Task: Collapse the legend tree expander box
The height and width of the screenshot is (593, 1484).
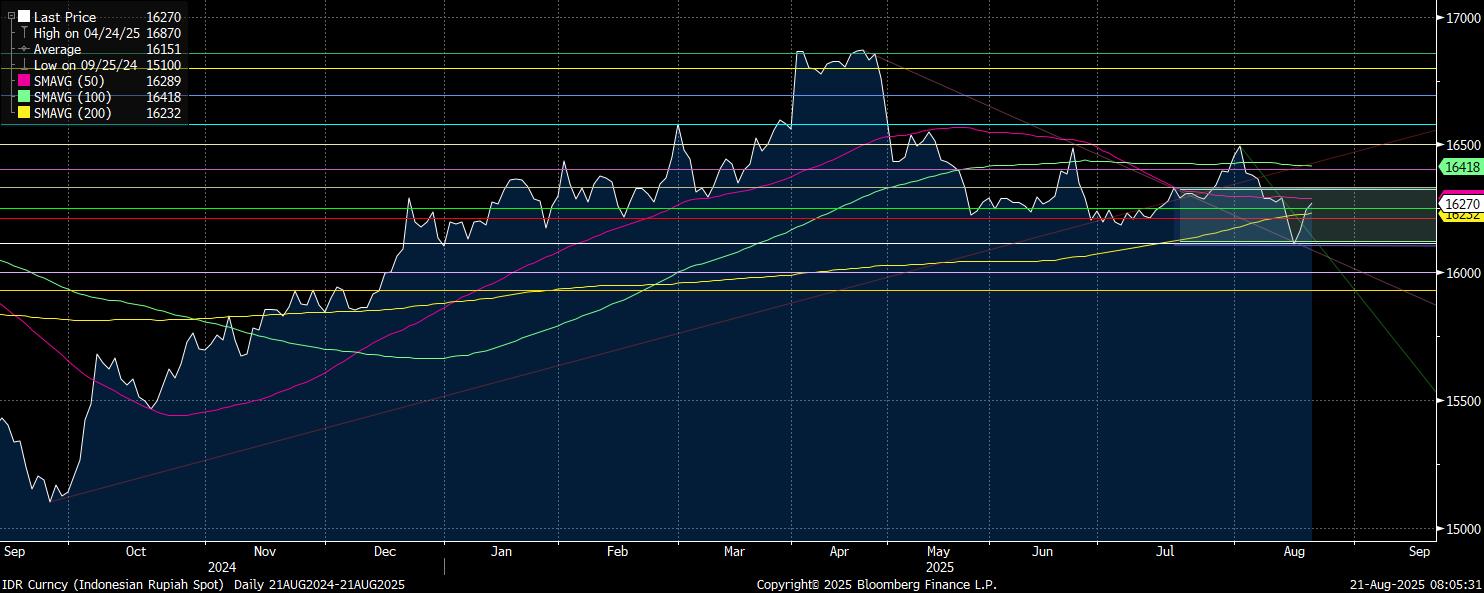Action: (11, 17)
